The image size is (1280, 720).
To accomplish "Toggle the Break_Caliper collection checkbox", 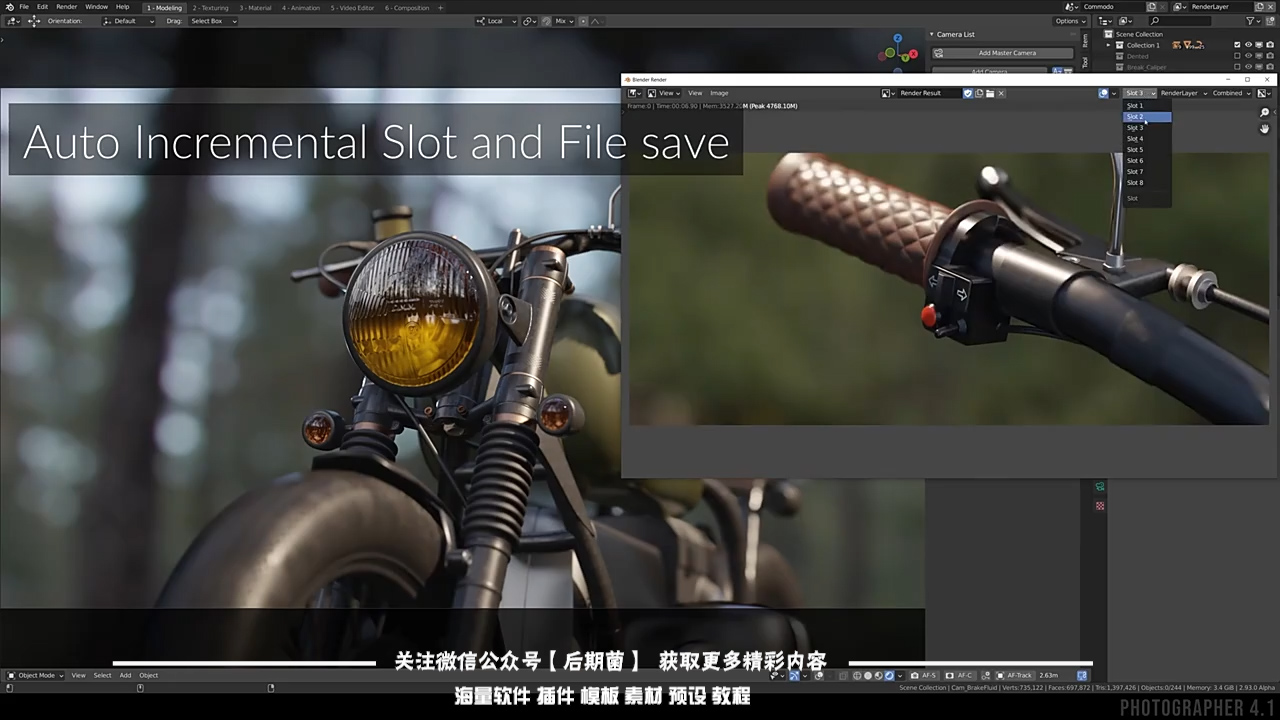I will pos(1237,67).
